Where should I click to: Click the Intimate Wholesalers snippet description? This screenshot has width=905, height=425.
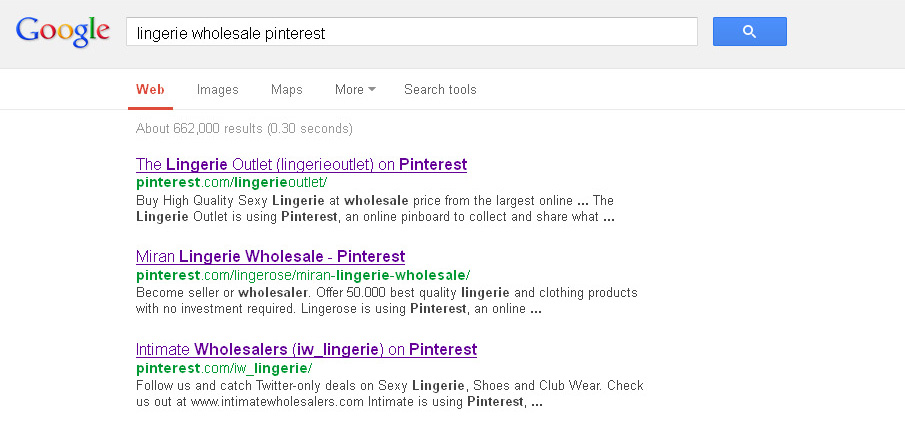pyautogui.click(x=390, y=393)
